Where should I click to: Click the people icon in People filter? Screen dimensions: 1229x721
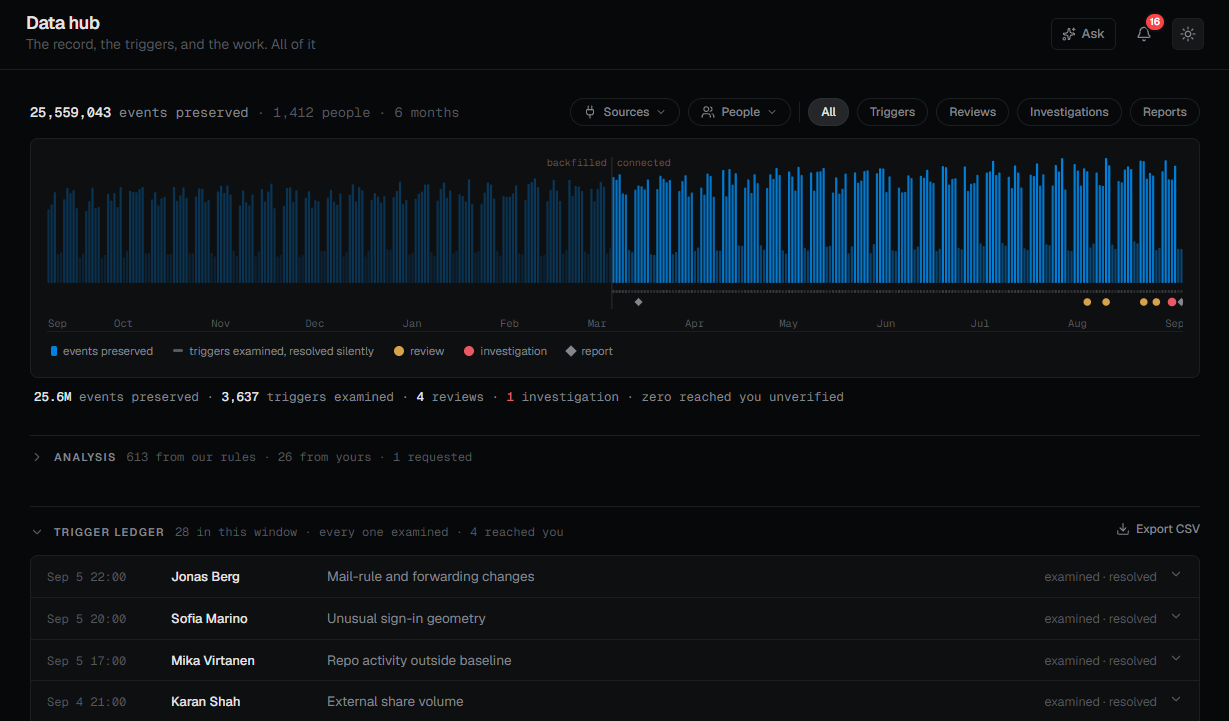(x=708, y=112)
